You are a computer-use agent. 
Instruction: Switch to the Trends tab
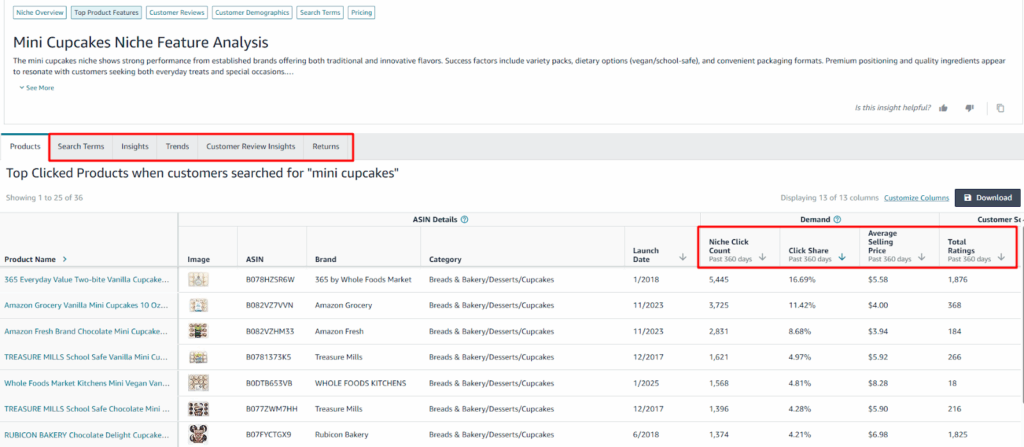pos(177,146)
